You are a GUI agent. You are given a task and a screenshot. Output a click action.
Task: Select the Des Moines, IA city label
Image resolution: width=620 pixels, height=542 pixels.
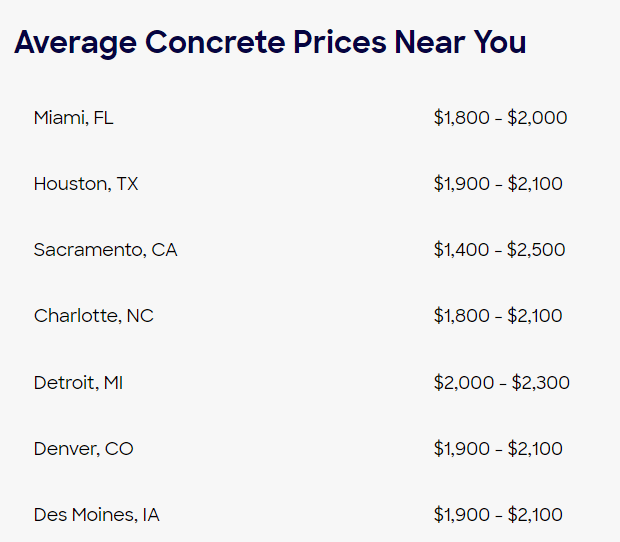point(96,515)
